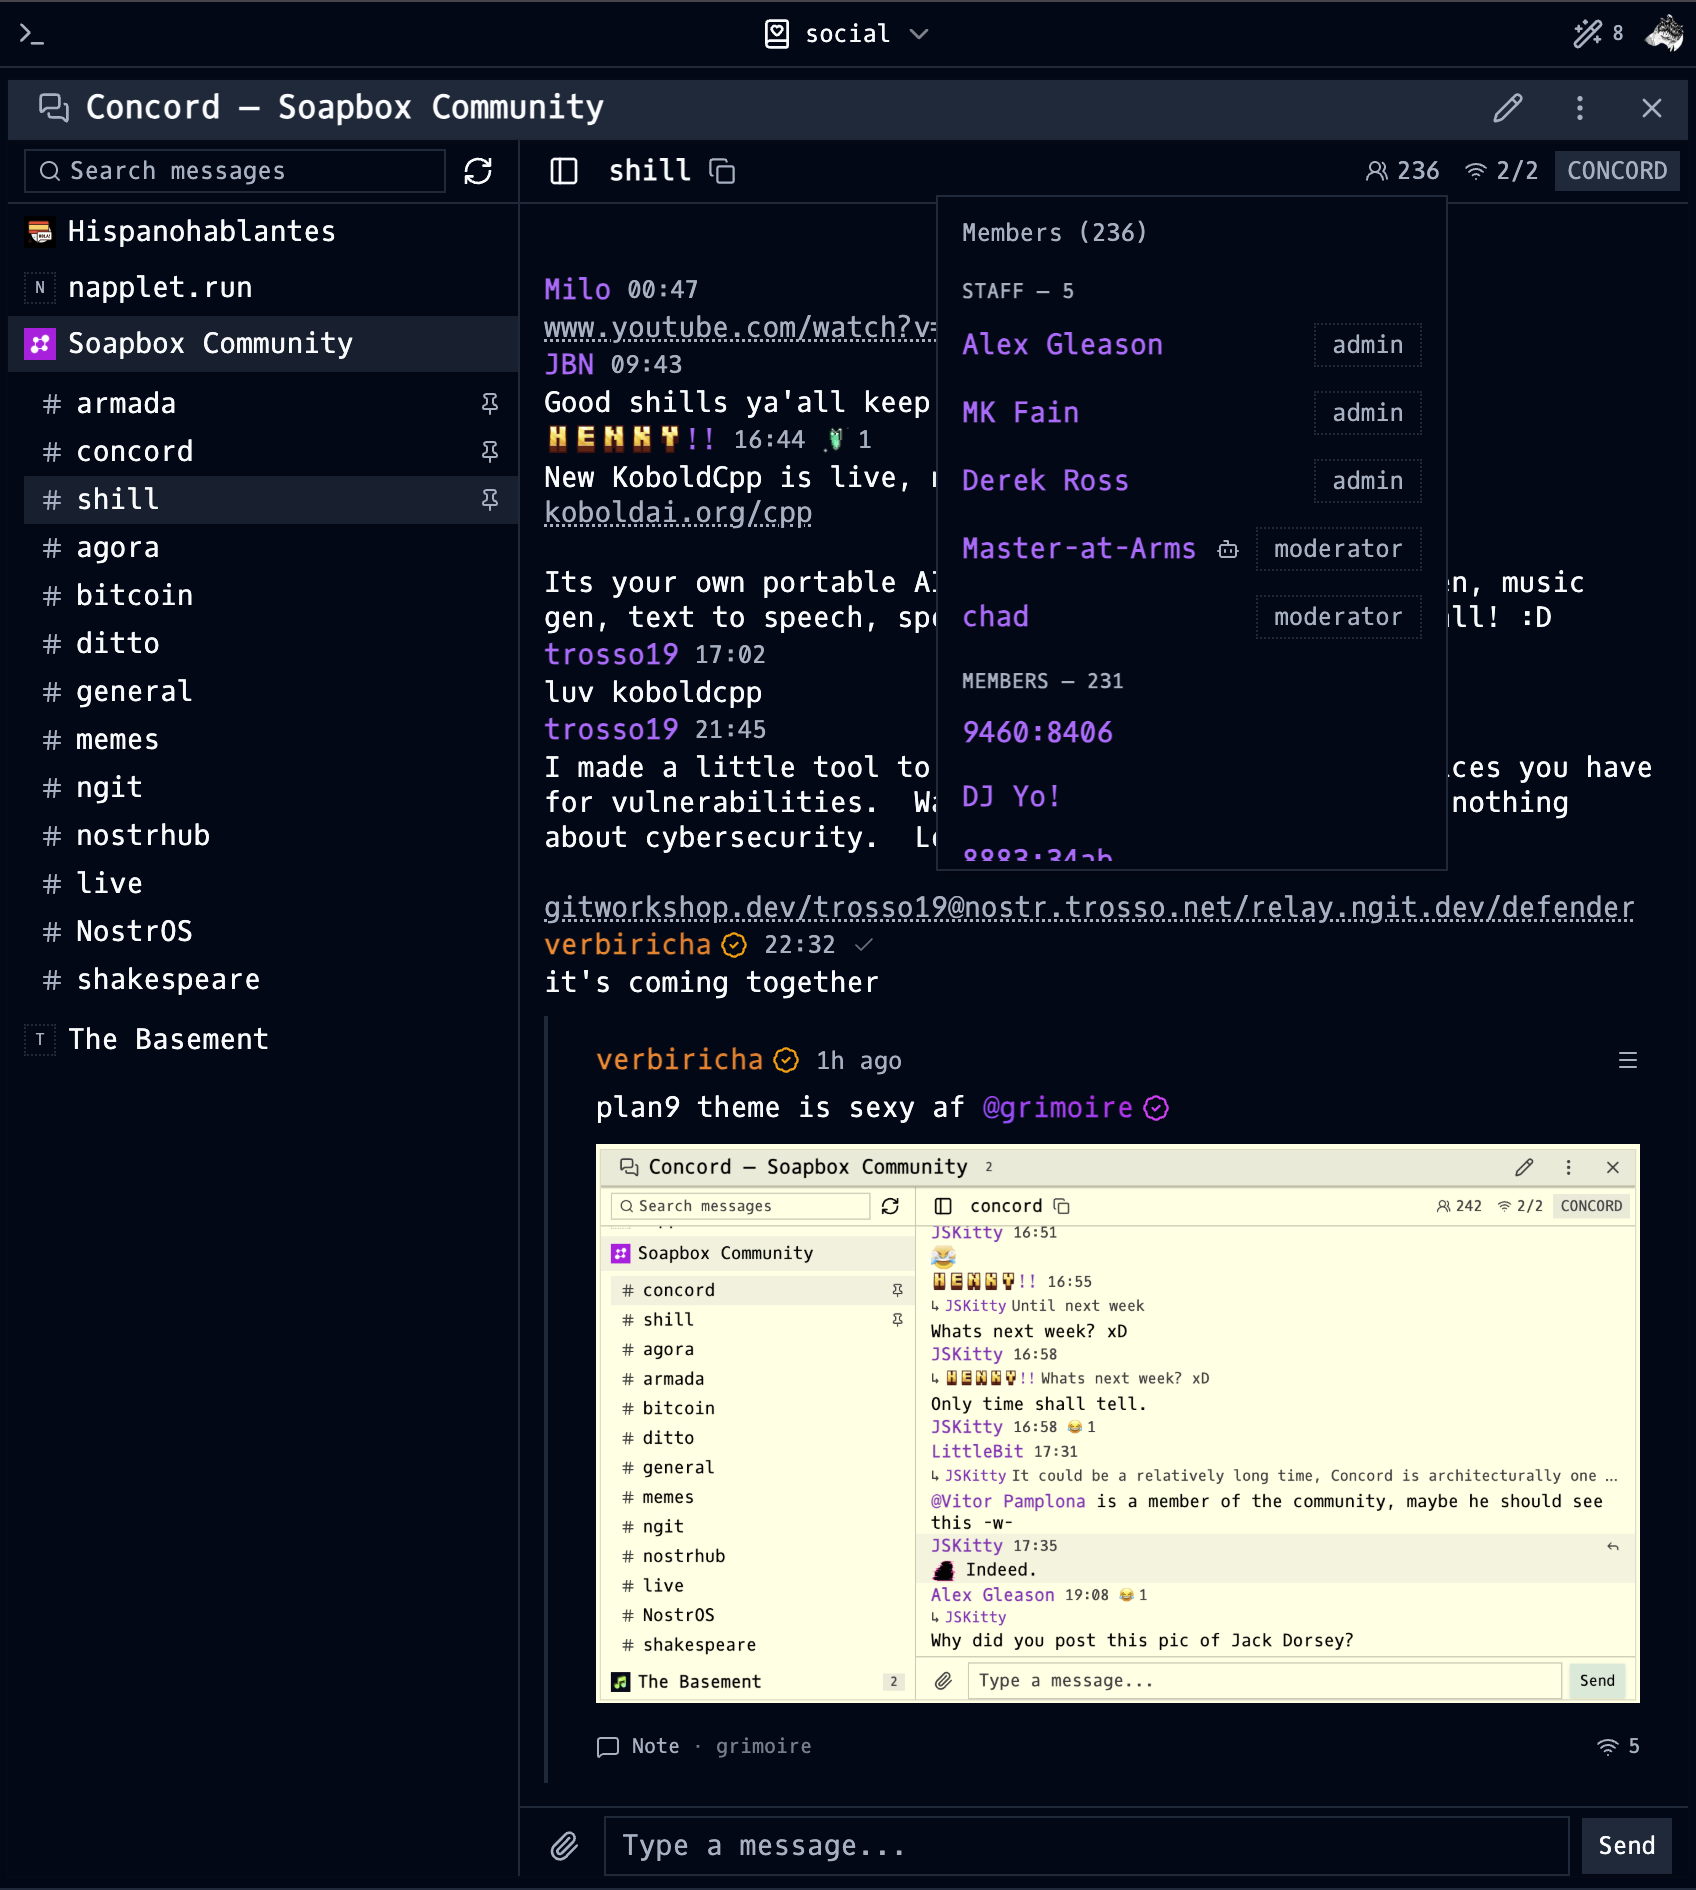This screenshot has width=1696, height=1890.
Task: Open trosso19's profile from 17:02 message
Action: pos(611,655)
